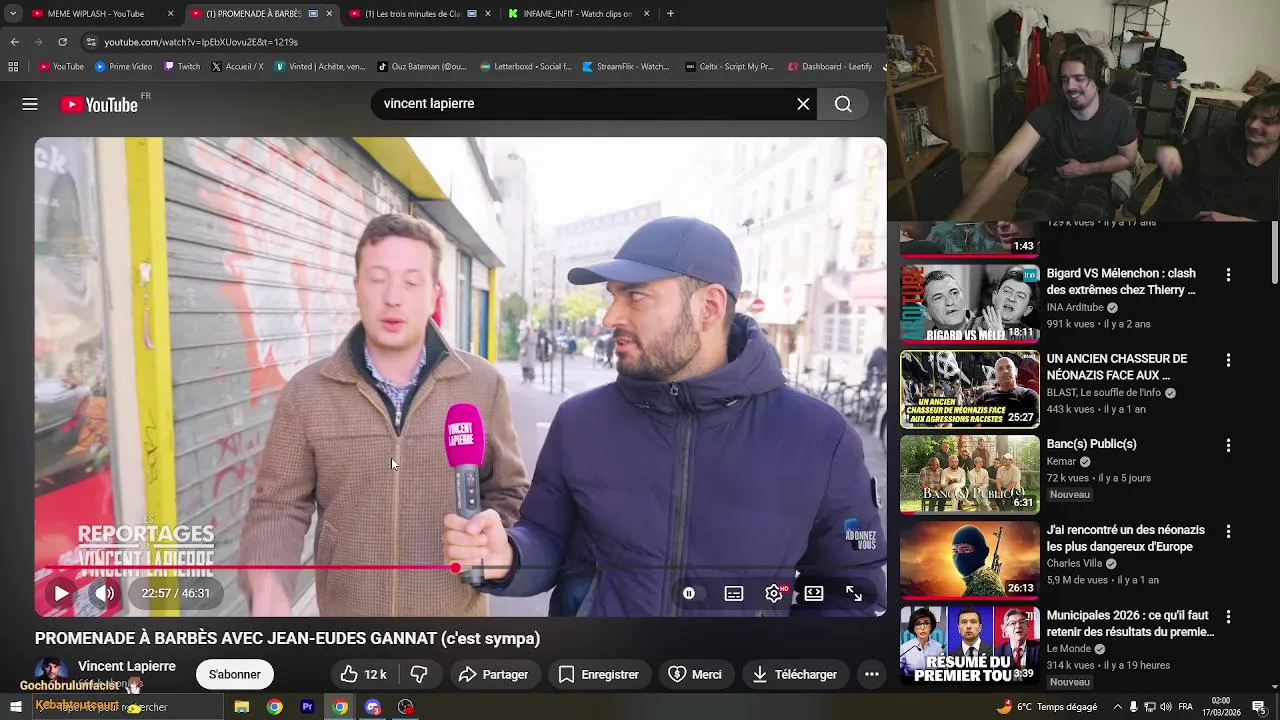Open player settings gear

pos(774,593)
